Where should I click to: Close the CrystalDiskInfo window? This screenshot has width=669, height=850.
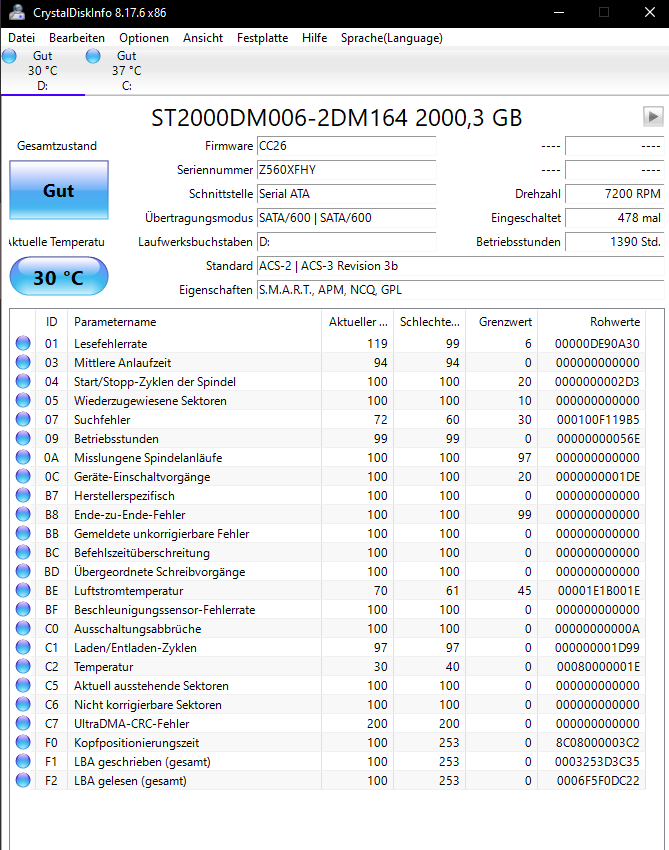649,12
